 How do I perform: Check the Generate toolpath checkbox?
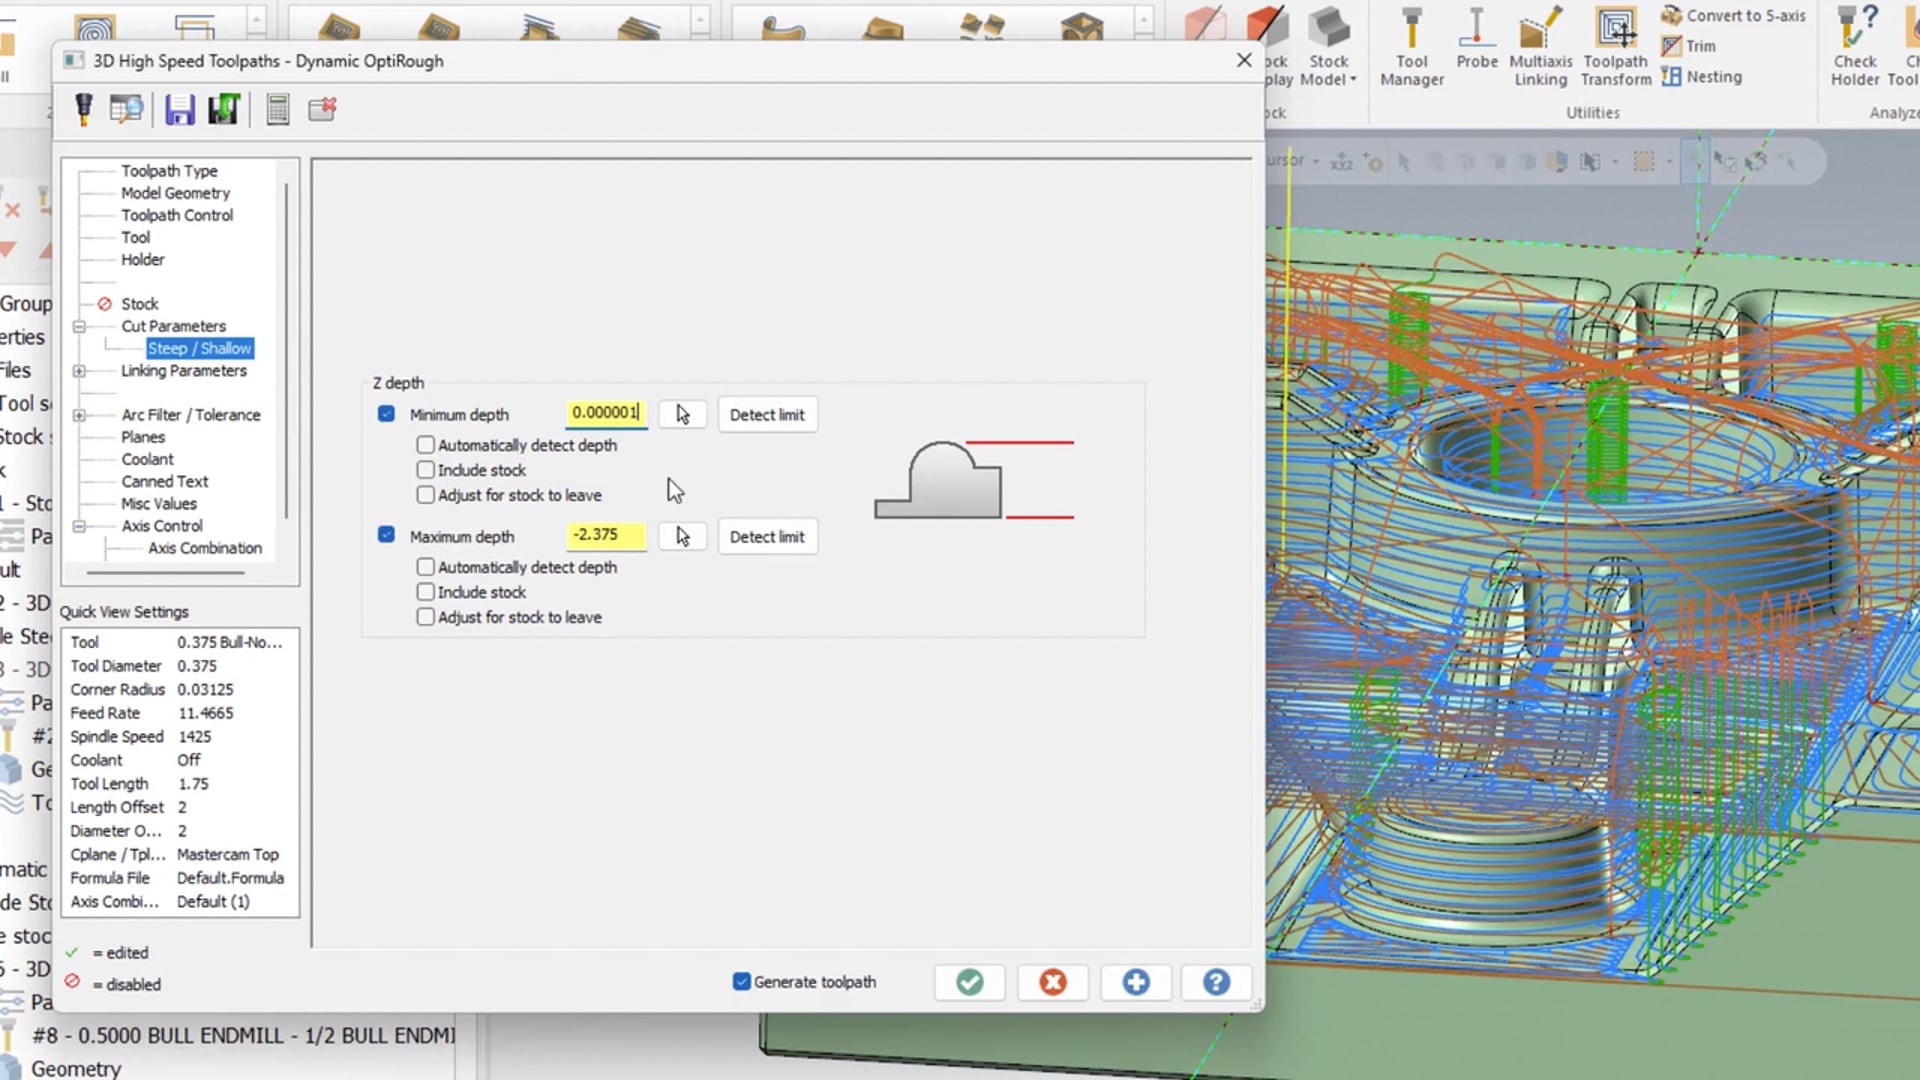[x=741, y=981]
